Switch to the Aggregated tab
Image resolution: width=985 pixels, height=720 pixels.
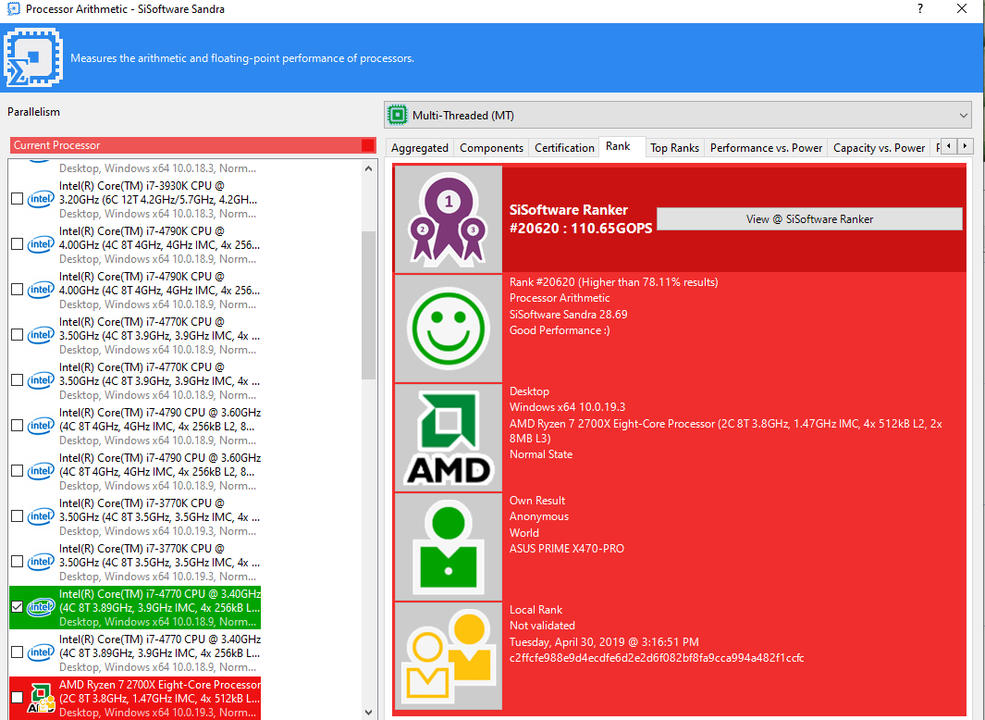click(x=419, y=148)
